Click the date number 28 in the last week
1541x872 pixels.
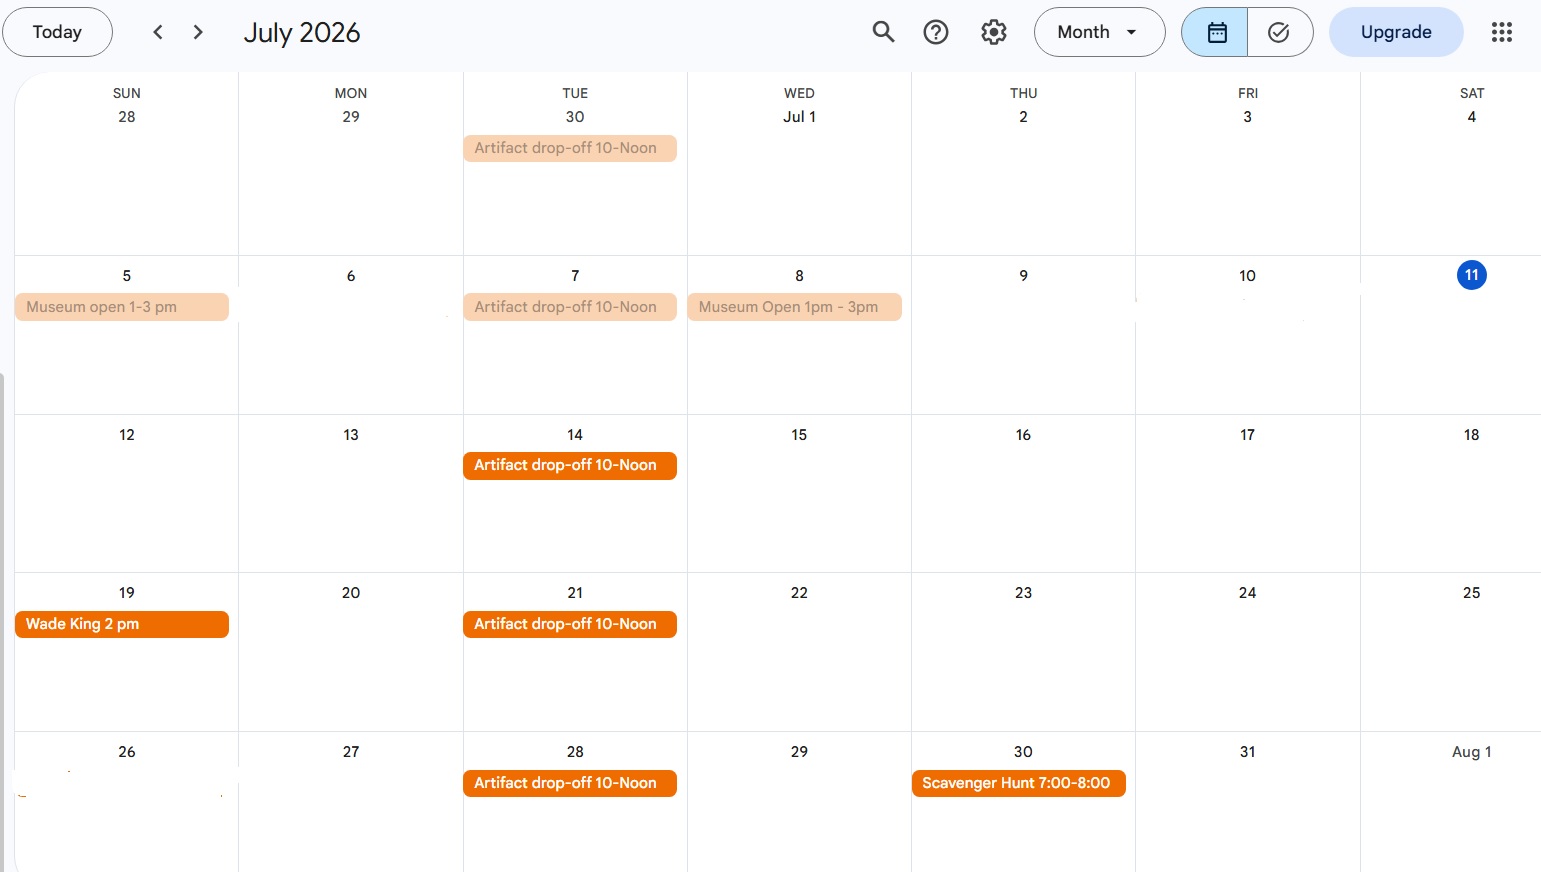pyautogui.click(x=575, y=752)
